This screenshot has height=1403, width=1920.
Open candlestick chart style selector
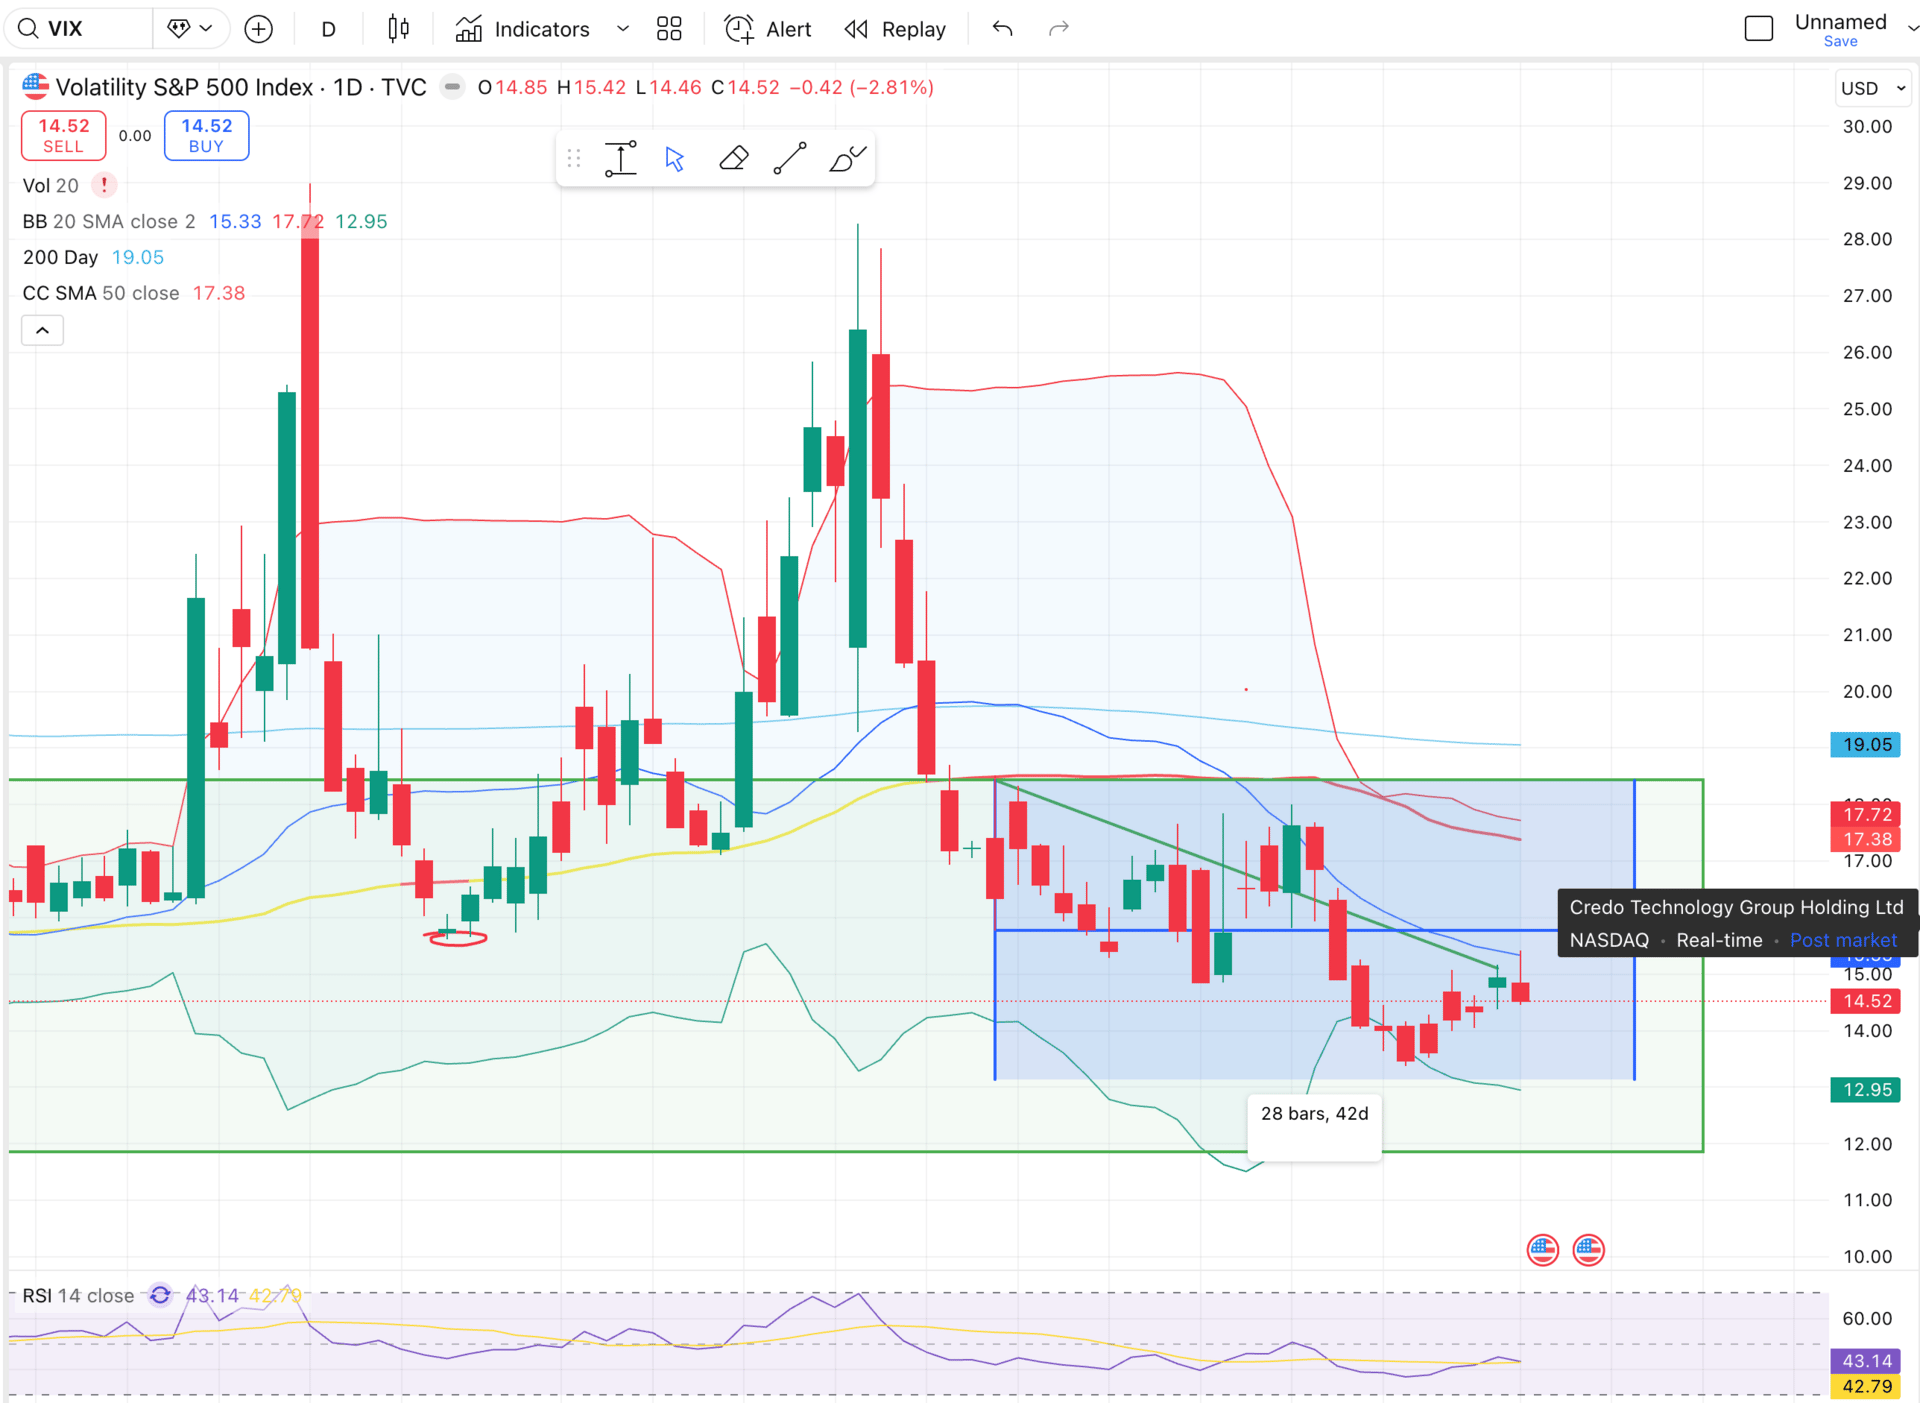pyautogui.click(x=398, y=29)
